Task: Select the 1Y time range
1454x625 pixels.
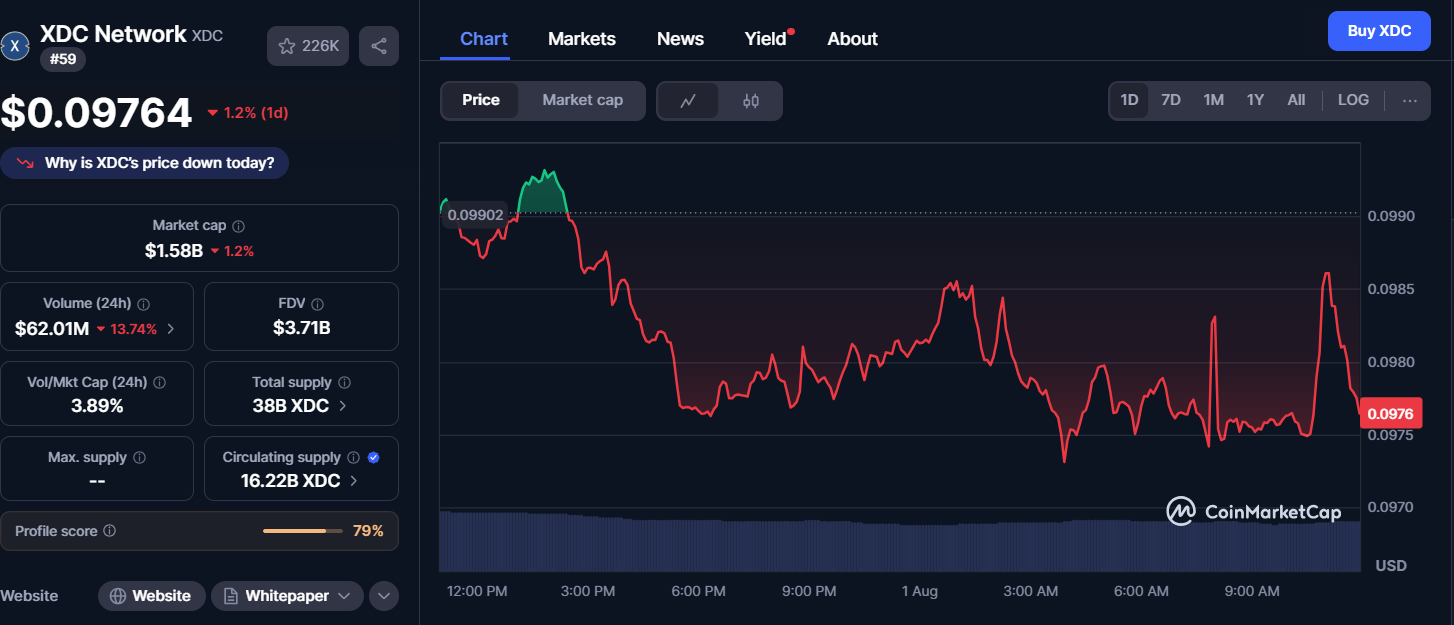Action: click(x=1255, y=100)
